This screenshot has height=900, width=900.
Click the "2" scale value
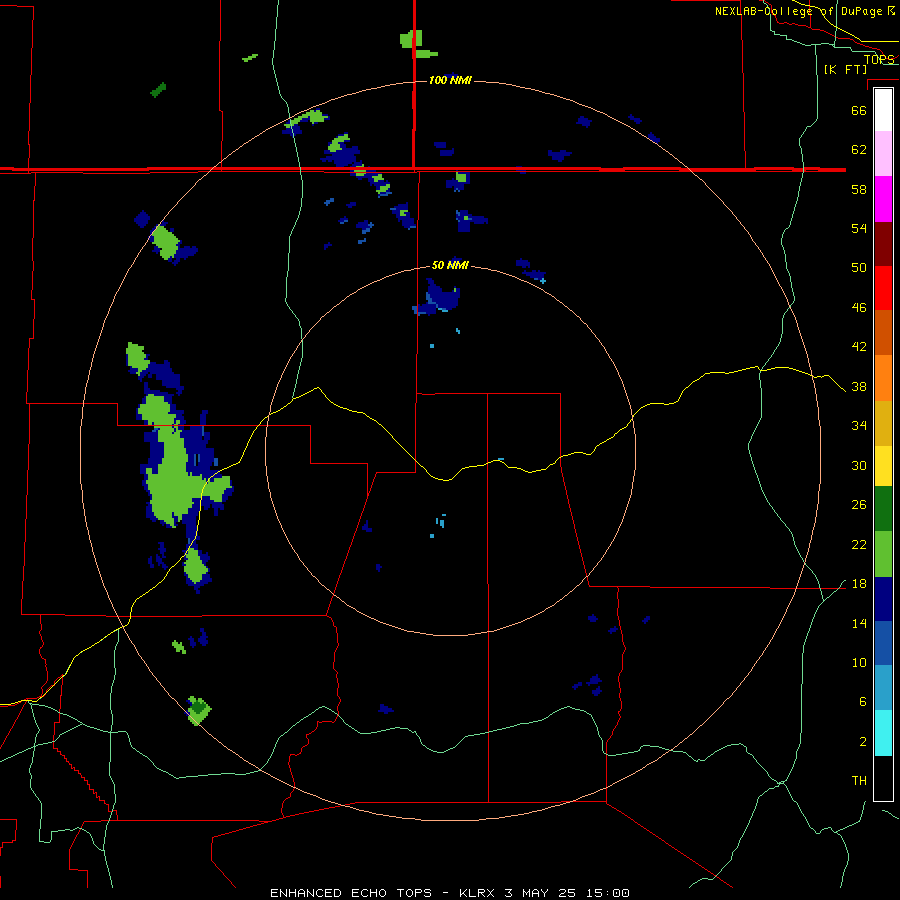click(x=863, y=741)
